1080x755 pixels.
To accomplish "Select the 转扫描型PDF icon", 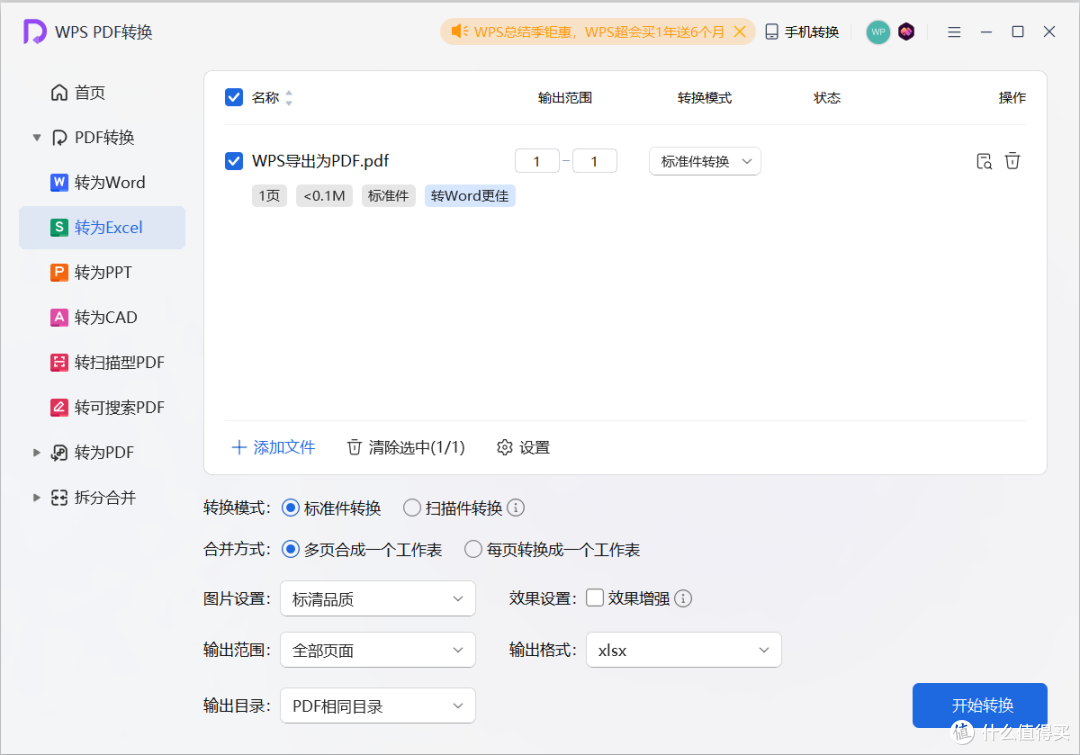I will click(x=59, y=362).
